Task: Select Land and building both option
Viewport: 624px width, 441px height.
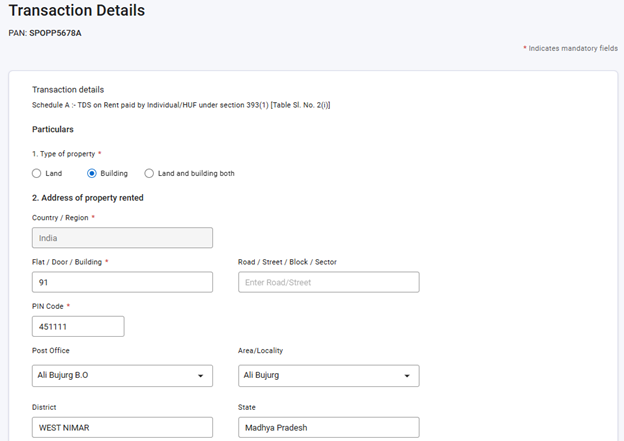Action: pos(150,173)
